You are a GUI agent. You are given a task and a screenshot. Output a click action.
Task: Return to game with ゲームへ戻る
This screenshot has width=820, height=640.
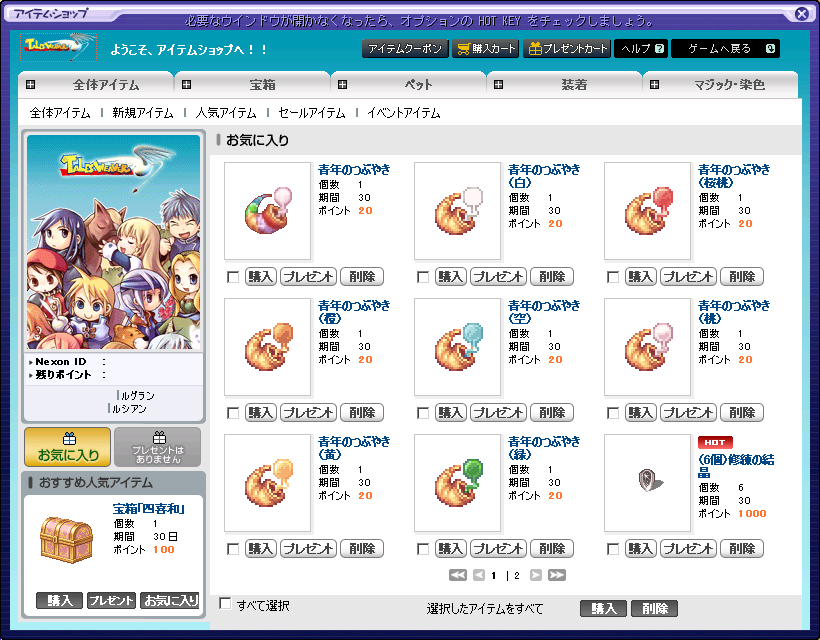725,49
